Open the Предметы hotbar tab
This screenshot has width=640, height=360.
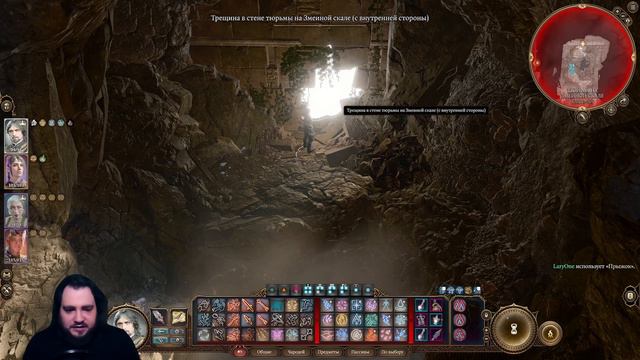click(328, 352)
